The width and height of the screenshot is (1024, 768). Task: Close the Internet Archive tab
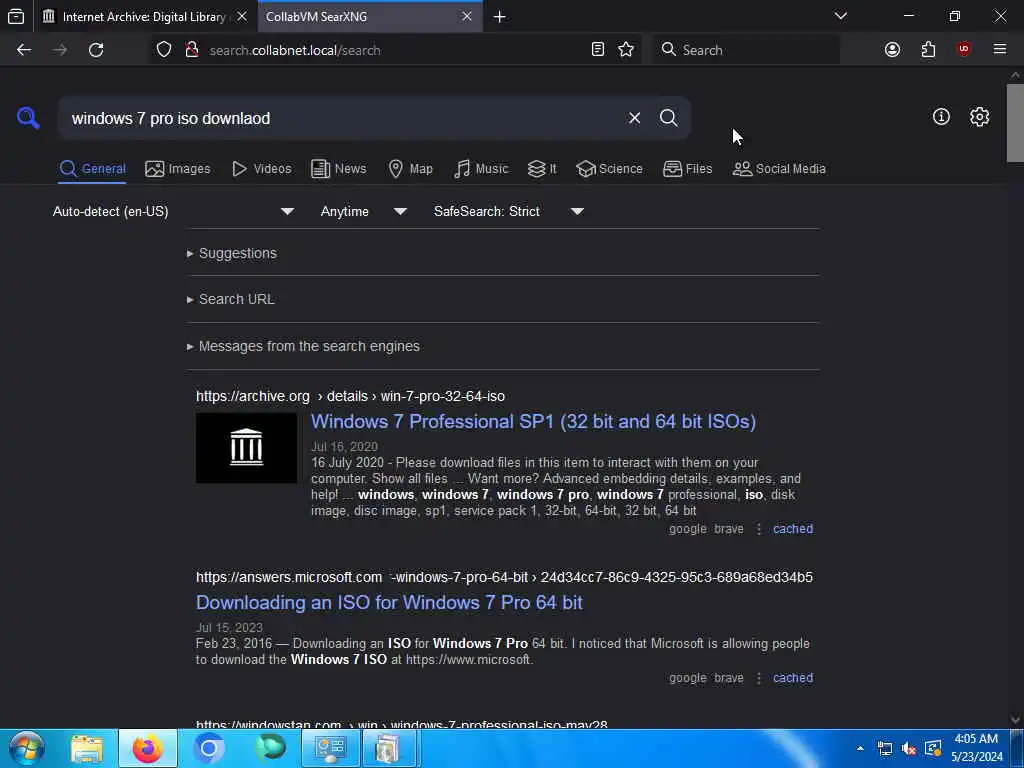[x=242, y=16]
